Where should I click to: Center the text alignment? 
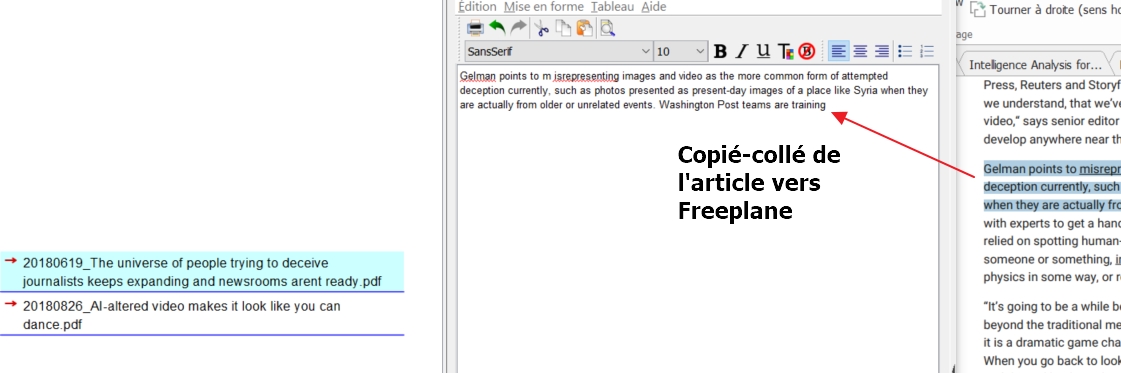pyautogui.click(x=861, y=51)
